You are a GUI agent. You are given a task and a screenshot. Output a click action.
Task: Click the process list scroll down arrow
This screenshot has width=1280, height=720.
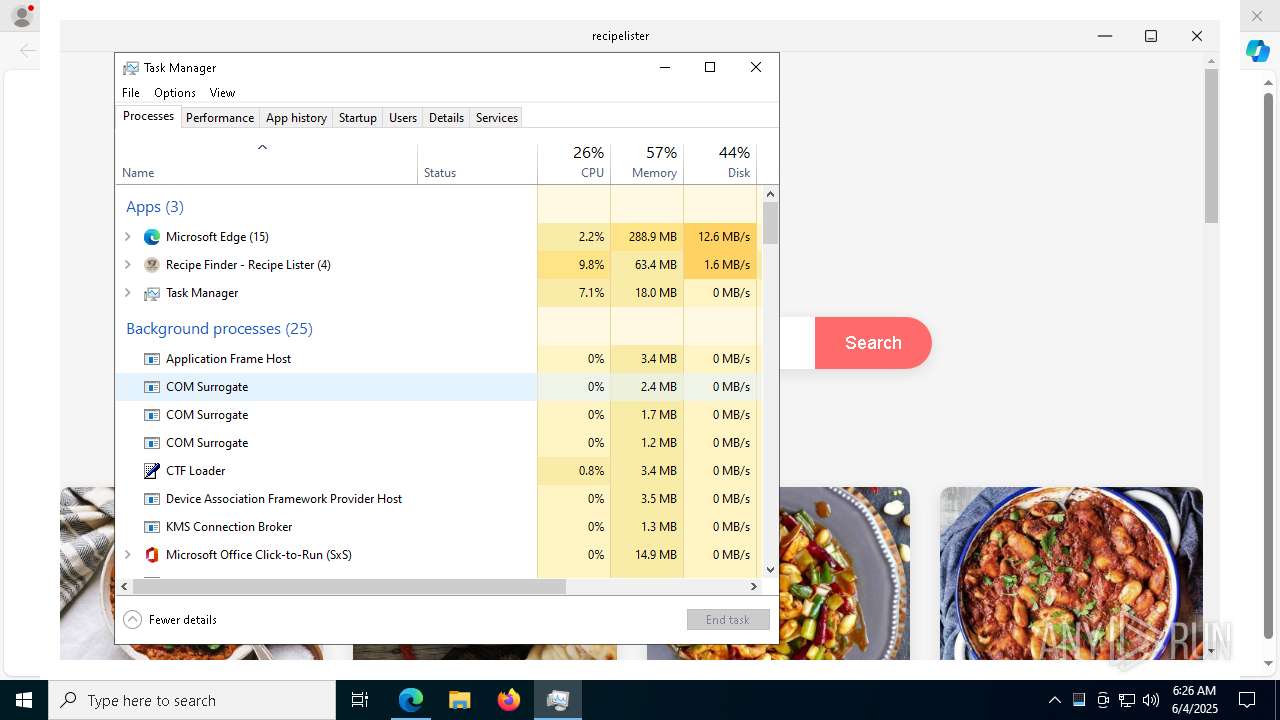[x=770, y=570]
